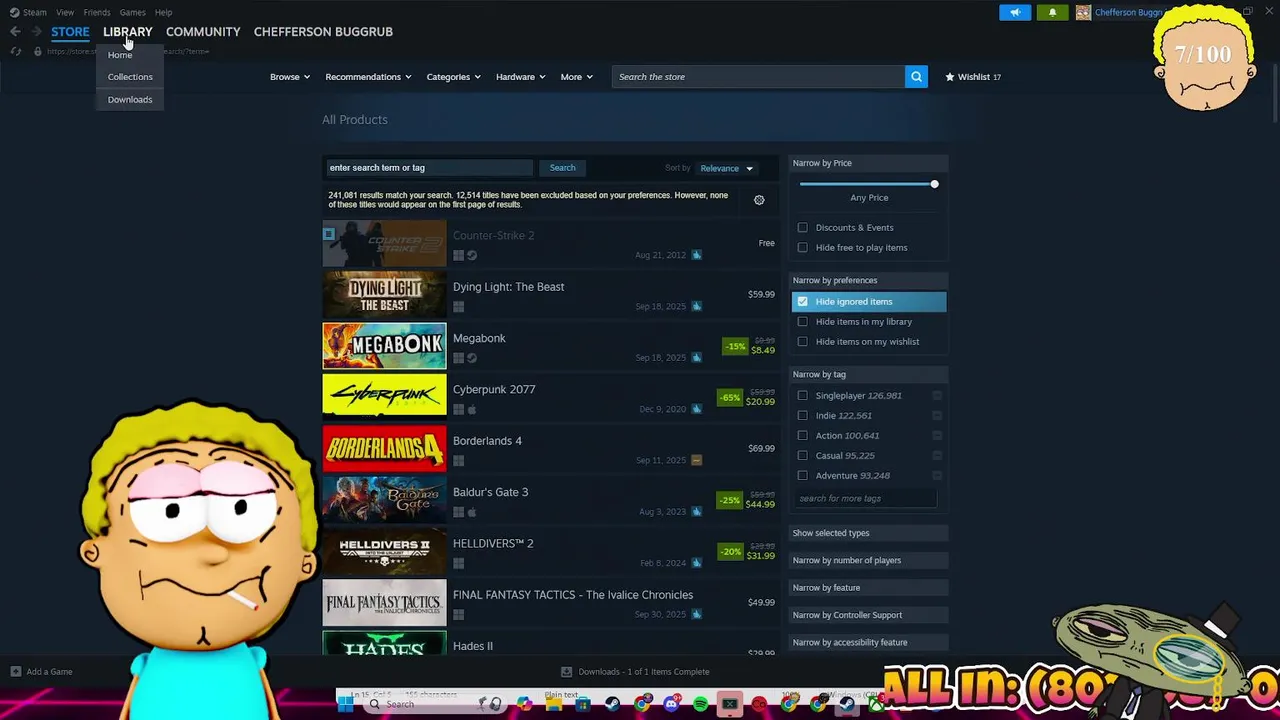Enable the Discounts & Events checkbox
The height and width of the screenshot is (720, 1280).
802,228
